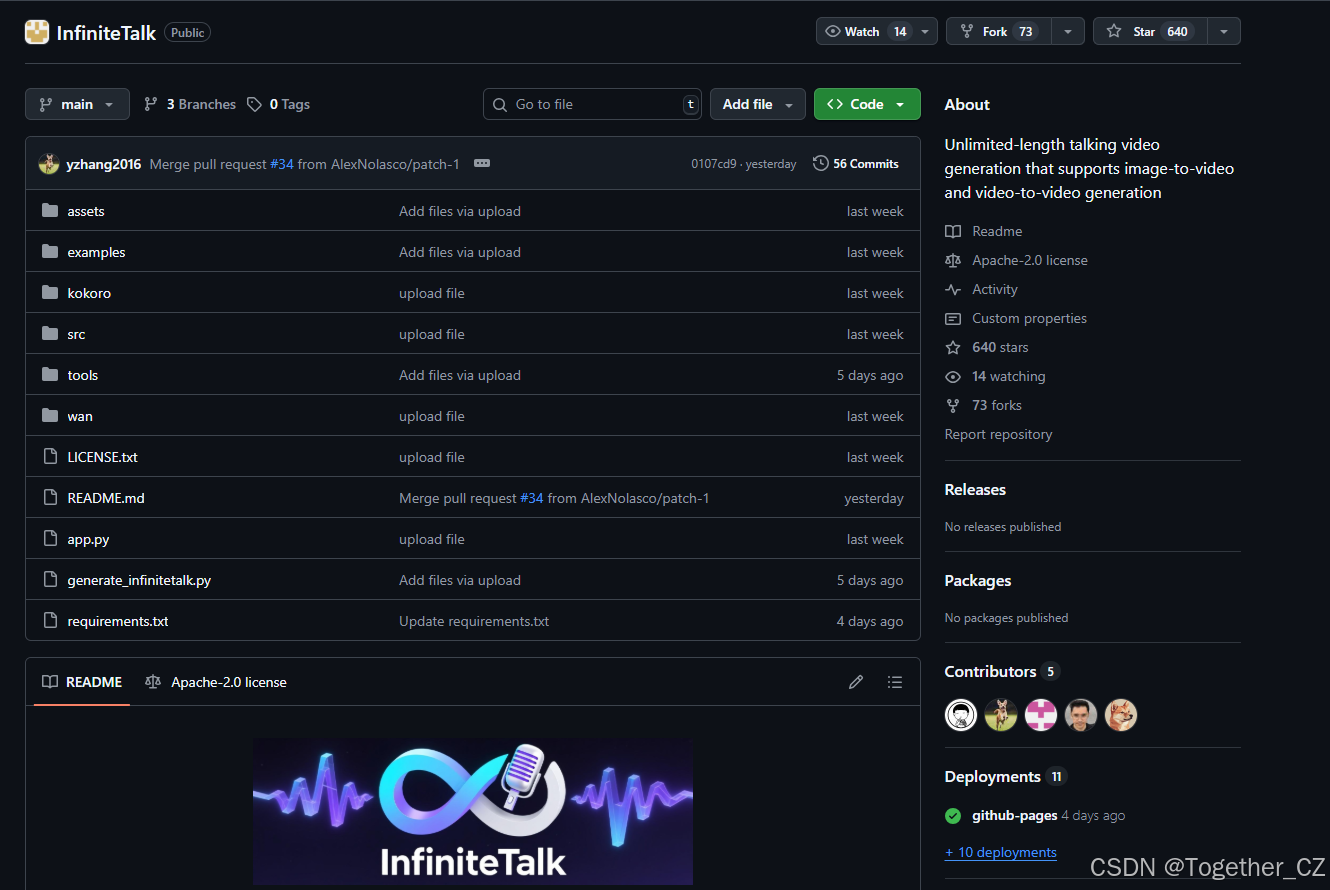Open the 56 Commits history

(856, 163)
